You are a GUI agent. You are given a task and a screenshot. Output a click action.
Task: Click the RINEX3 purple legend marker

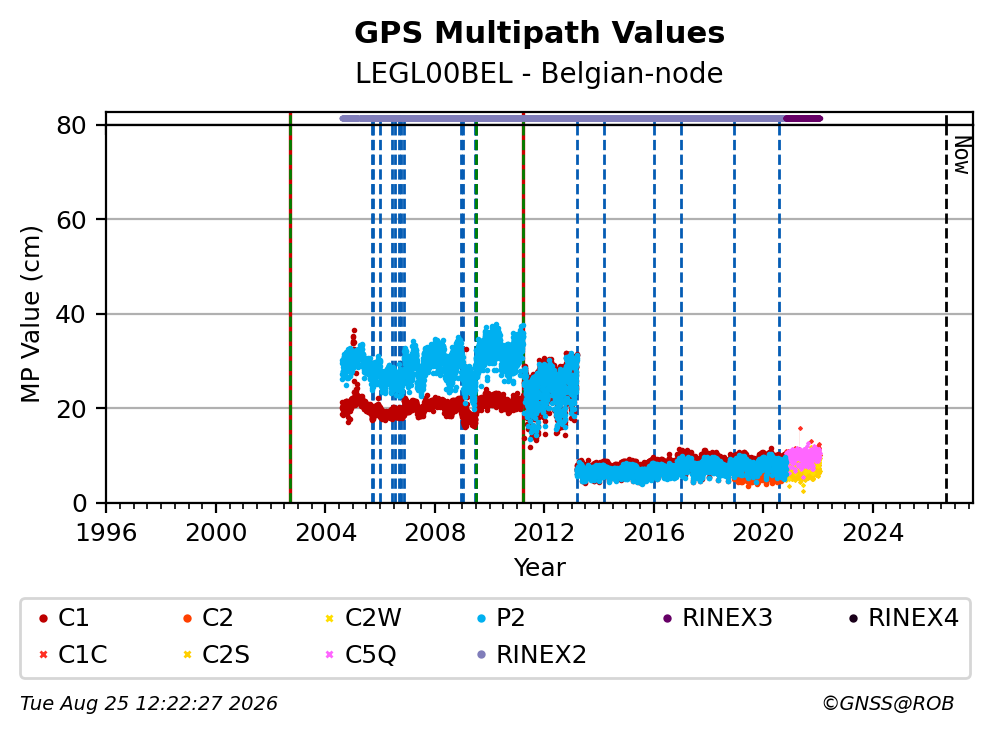667,618
